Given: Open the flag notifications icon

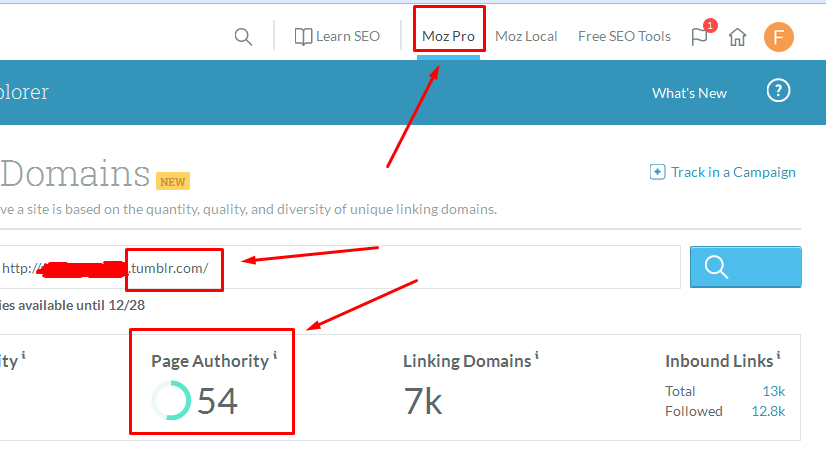Looking at the screenshot, I should [700, 37].
